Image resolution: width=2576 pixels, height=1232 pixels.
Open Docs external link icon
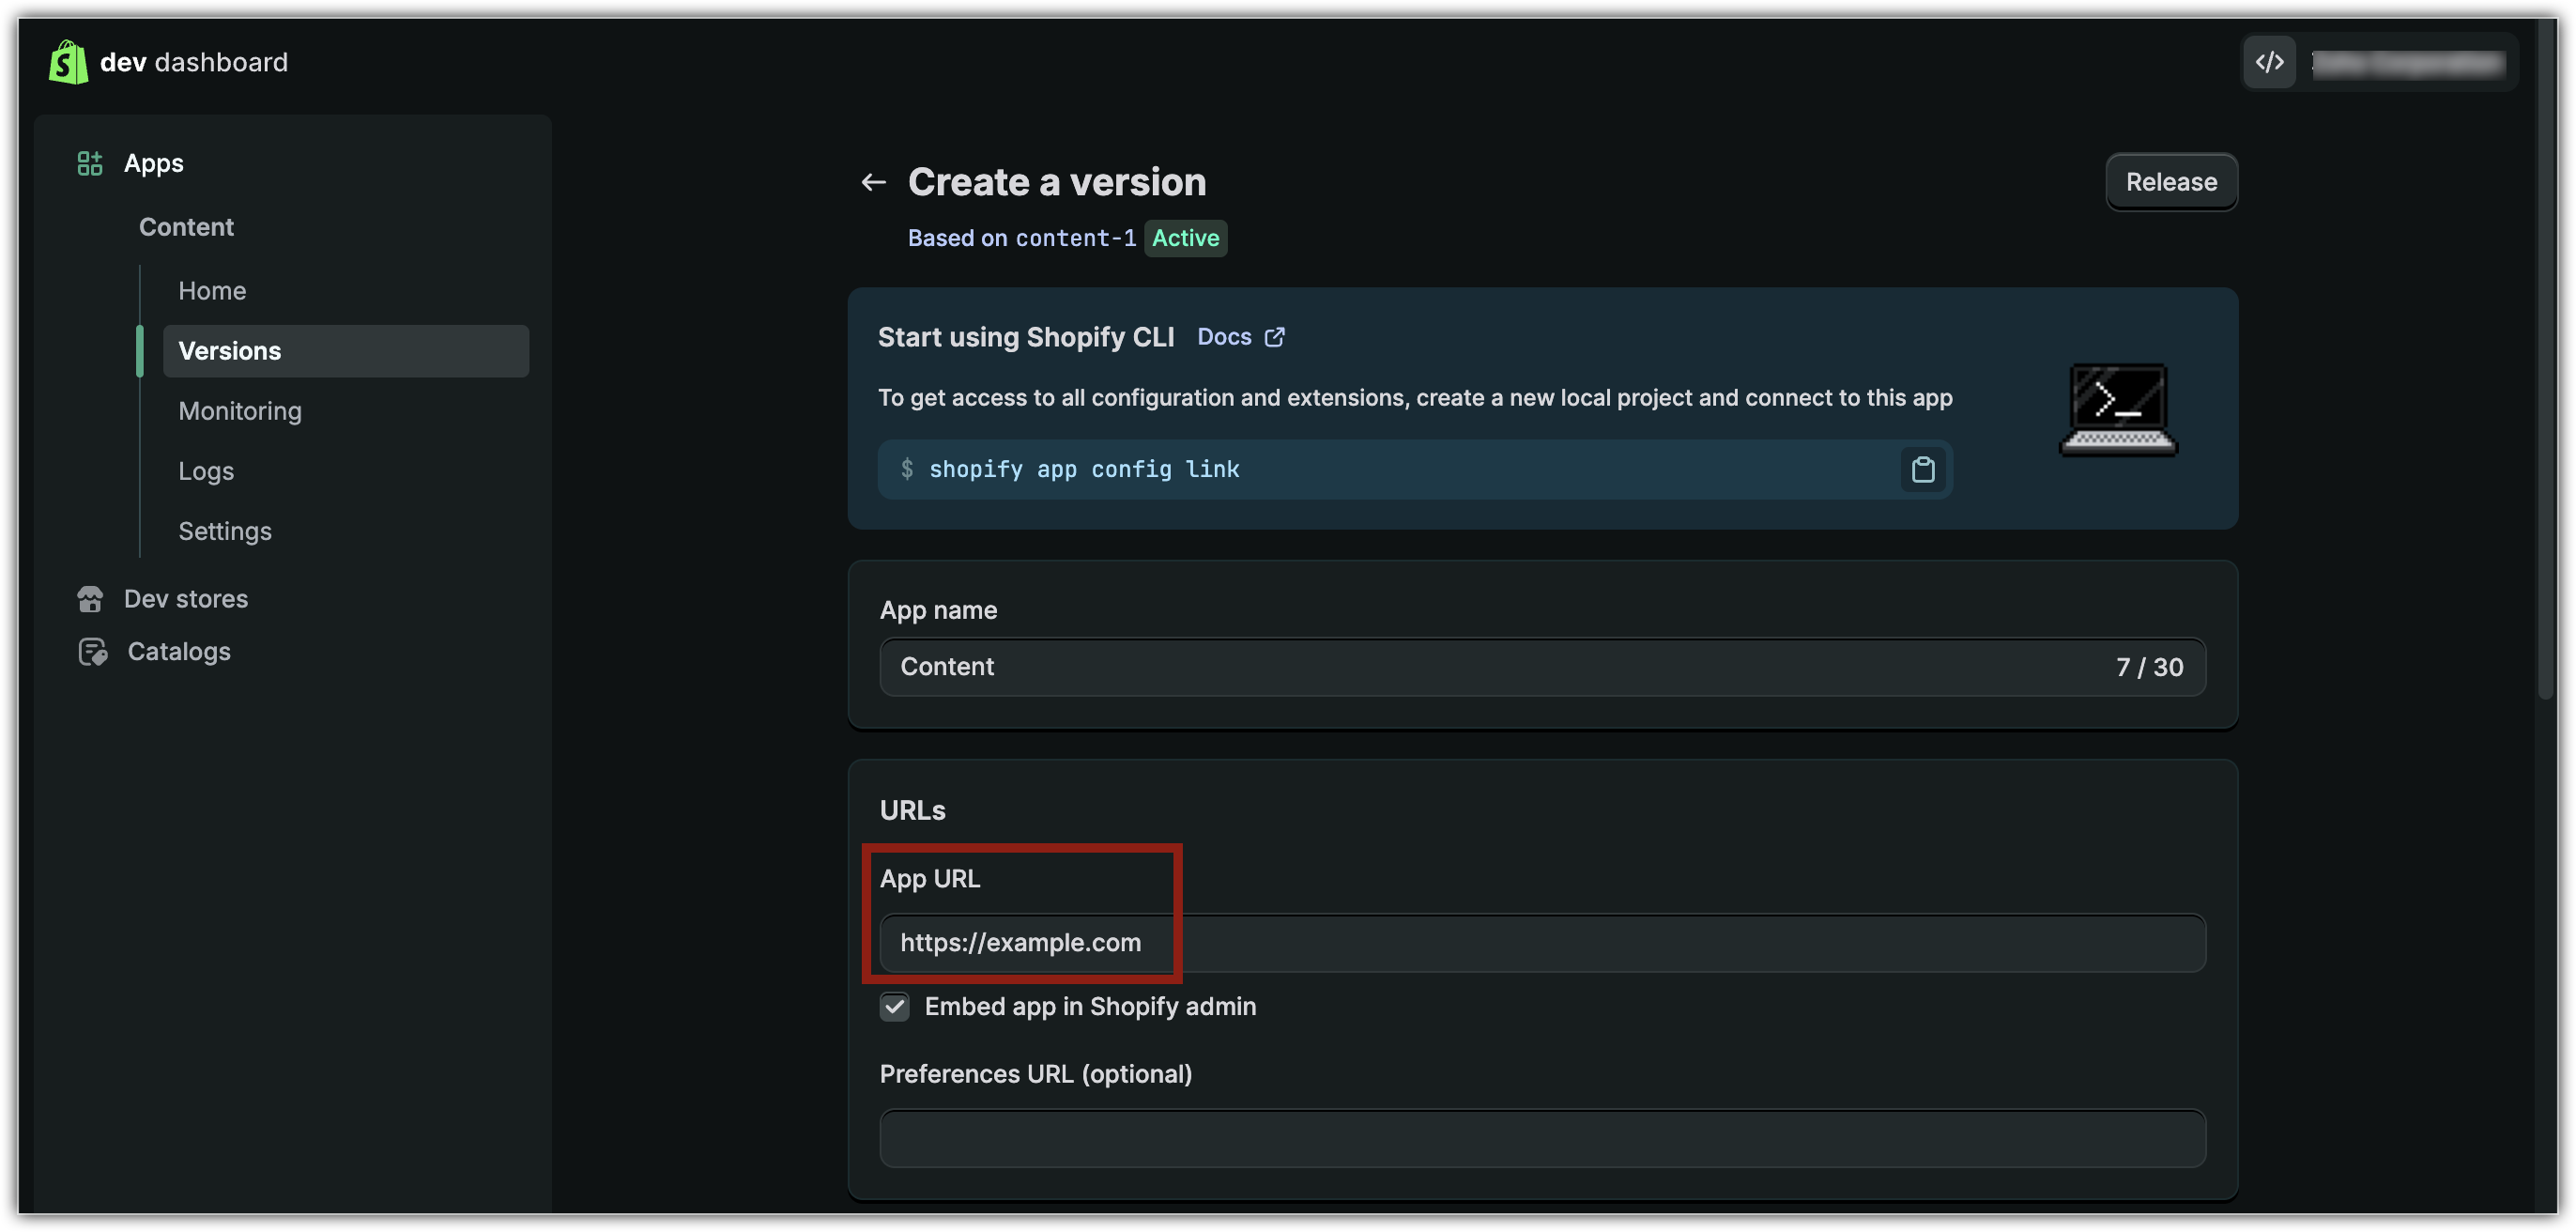1274,337
